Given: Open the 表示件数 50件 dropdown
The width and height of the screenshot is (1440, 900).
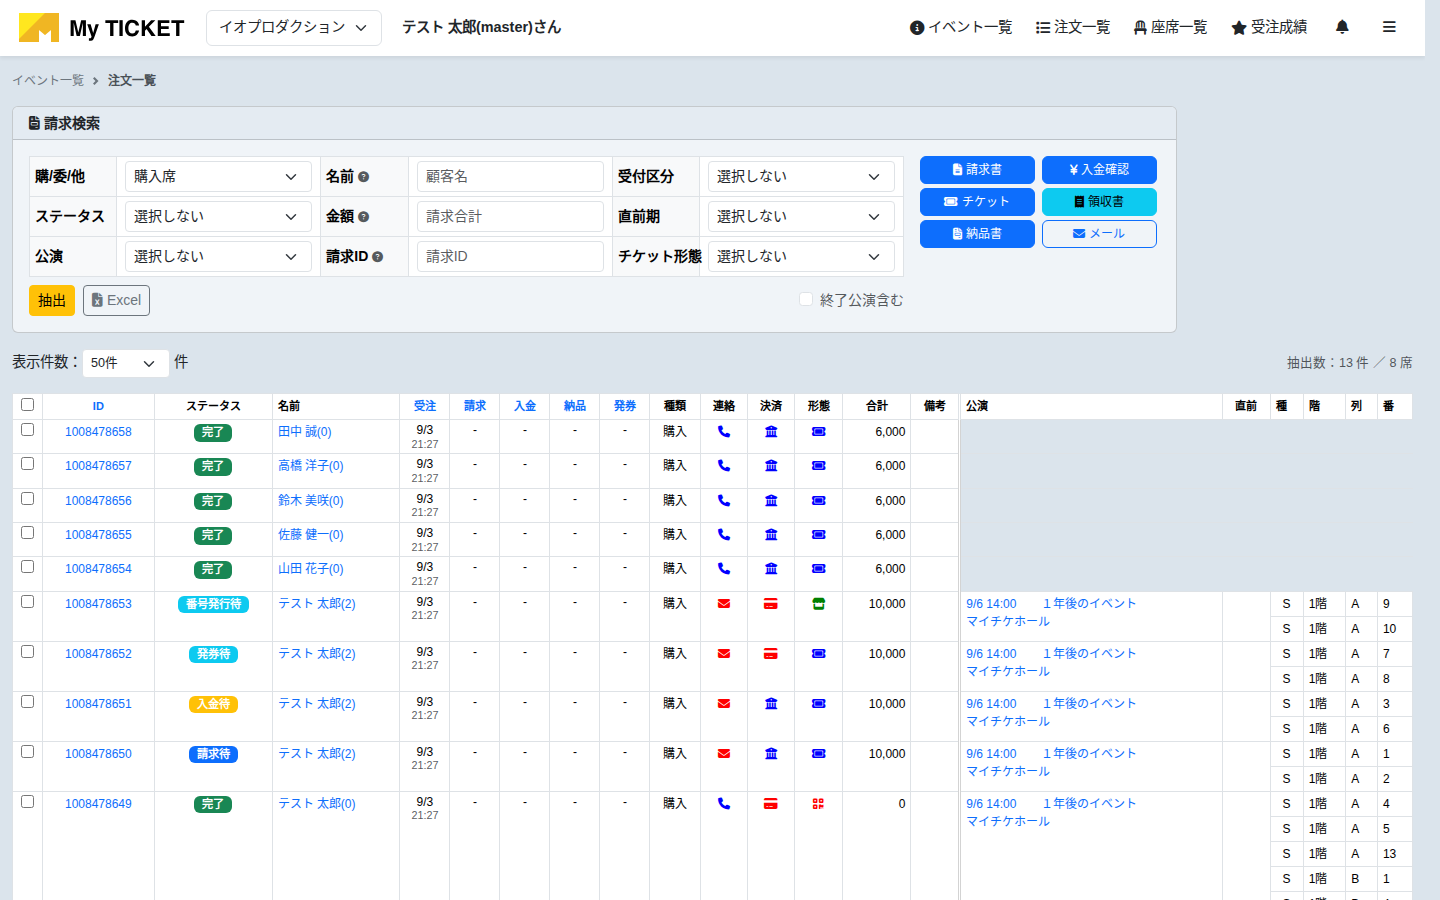Looking at the screenshot, I should (x=124, y=363).
